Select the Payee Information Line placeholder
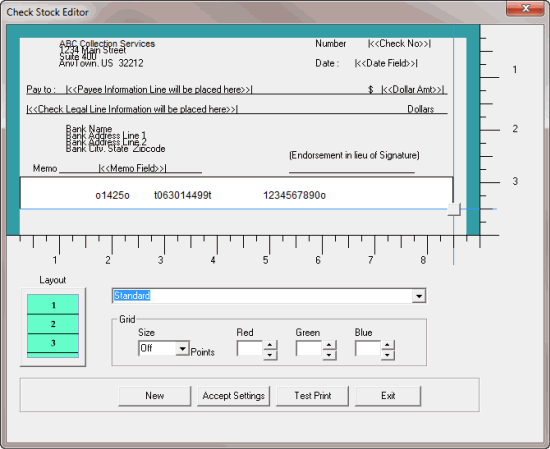 click(x=159, y=89)
